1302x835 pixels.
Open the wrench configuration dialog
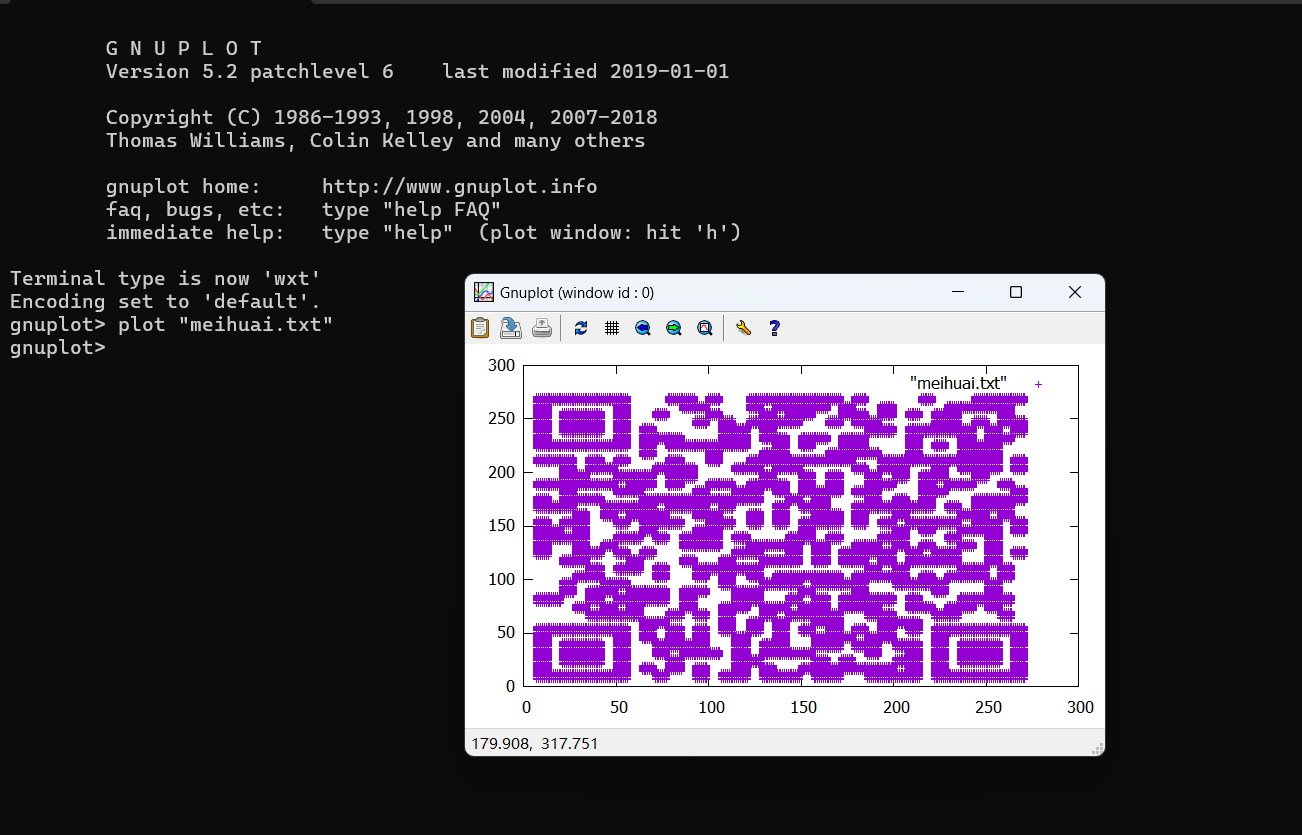click(743, 327)
